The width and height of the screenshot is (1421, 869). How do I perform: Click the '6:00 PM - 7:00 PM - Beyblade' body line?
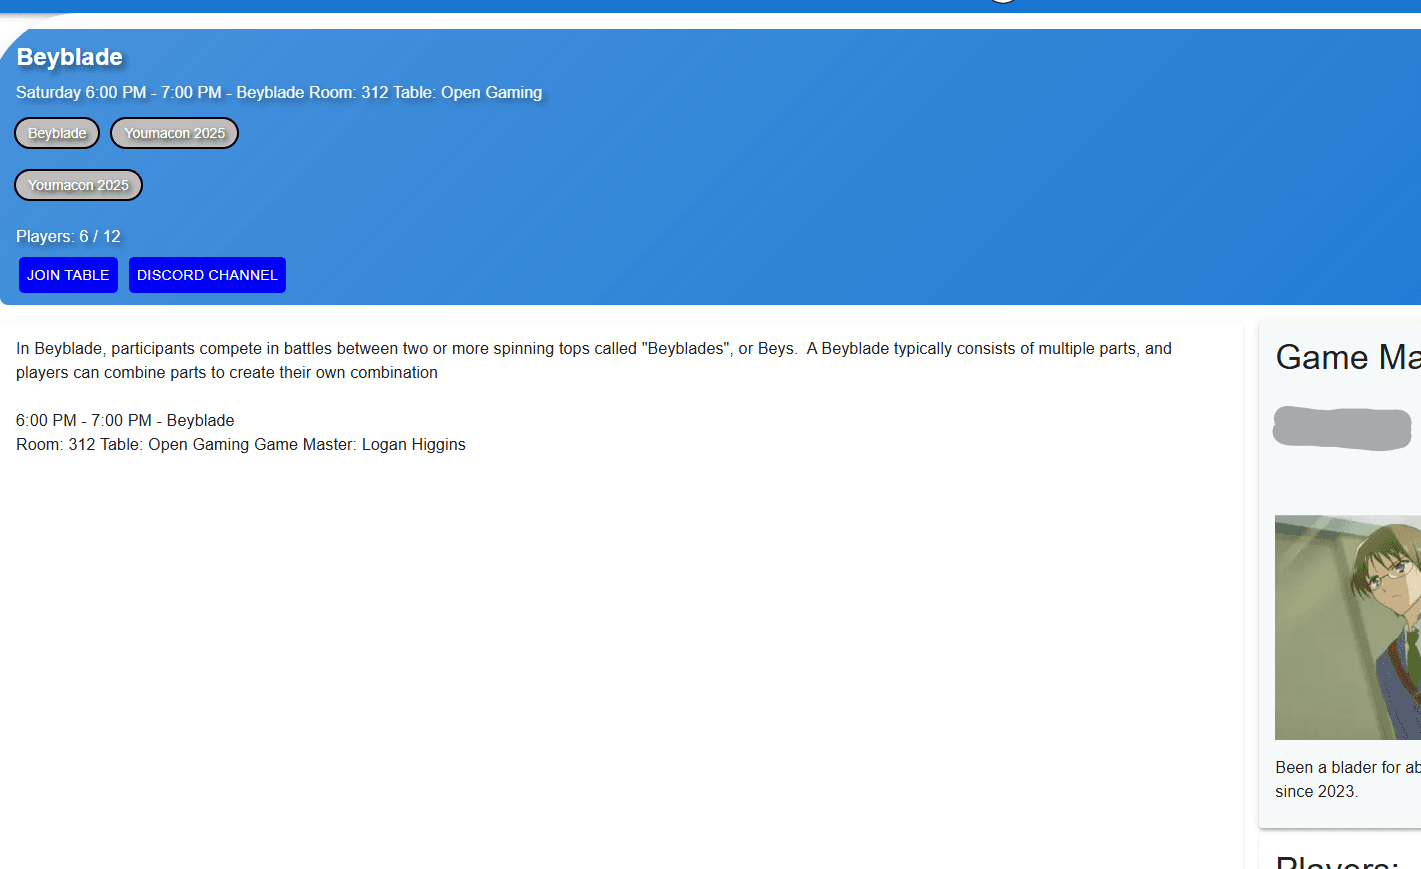125,420
